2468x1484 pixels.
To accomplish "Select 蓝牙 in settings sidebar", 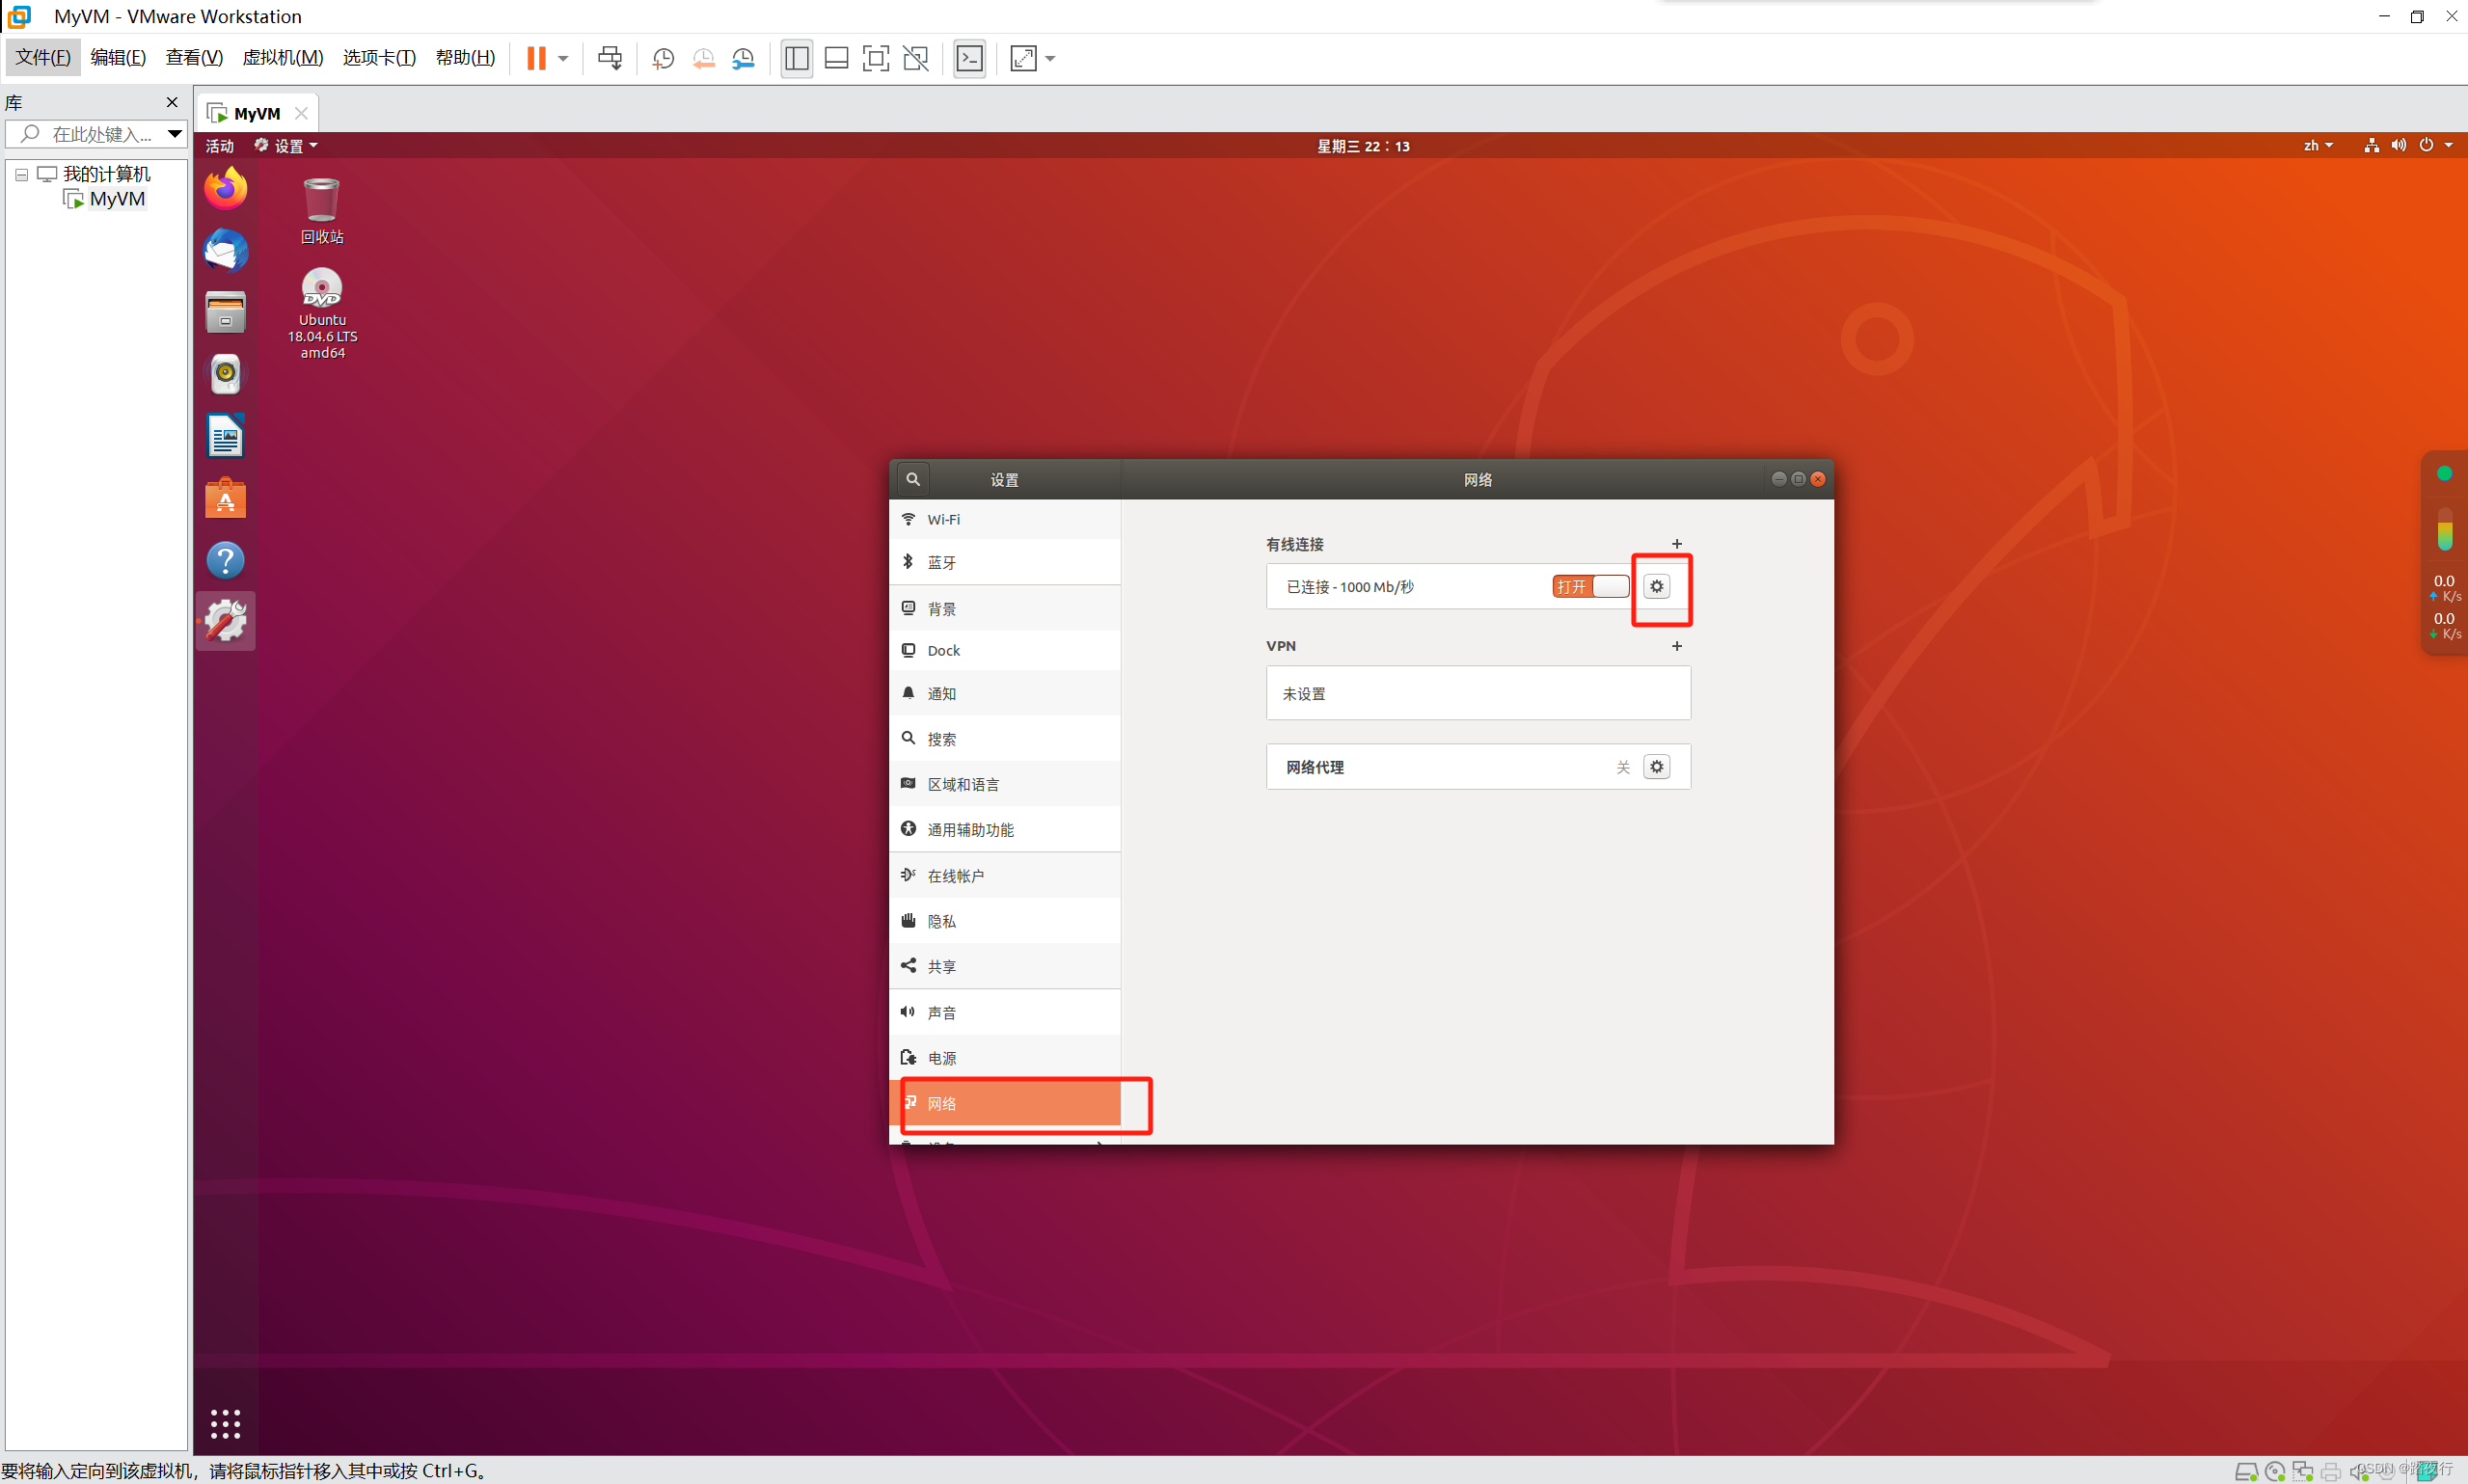I will pos(1004,562).
